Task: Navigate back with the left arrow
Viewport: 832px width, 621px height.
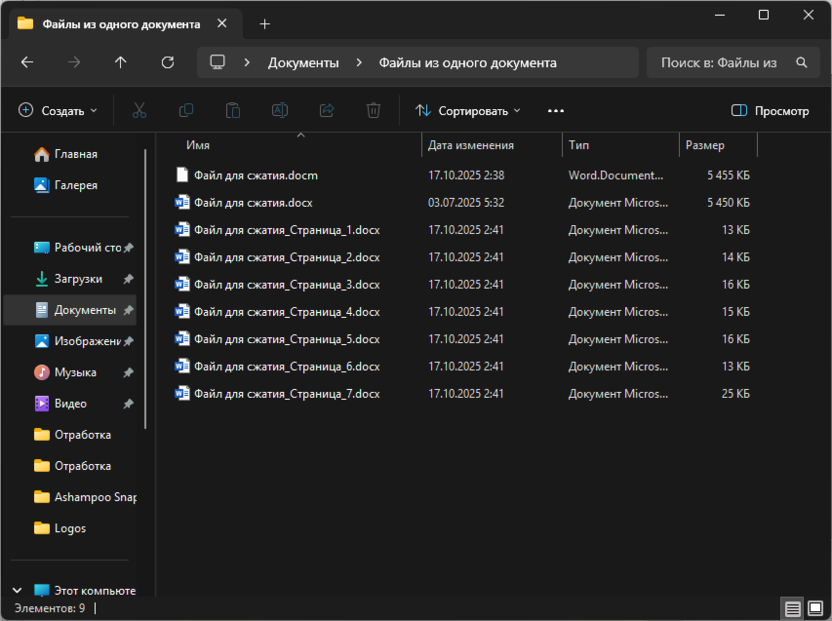Action: click(x=27, y=62)
